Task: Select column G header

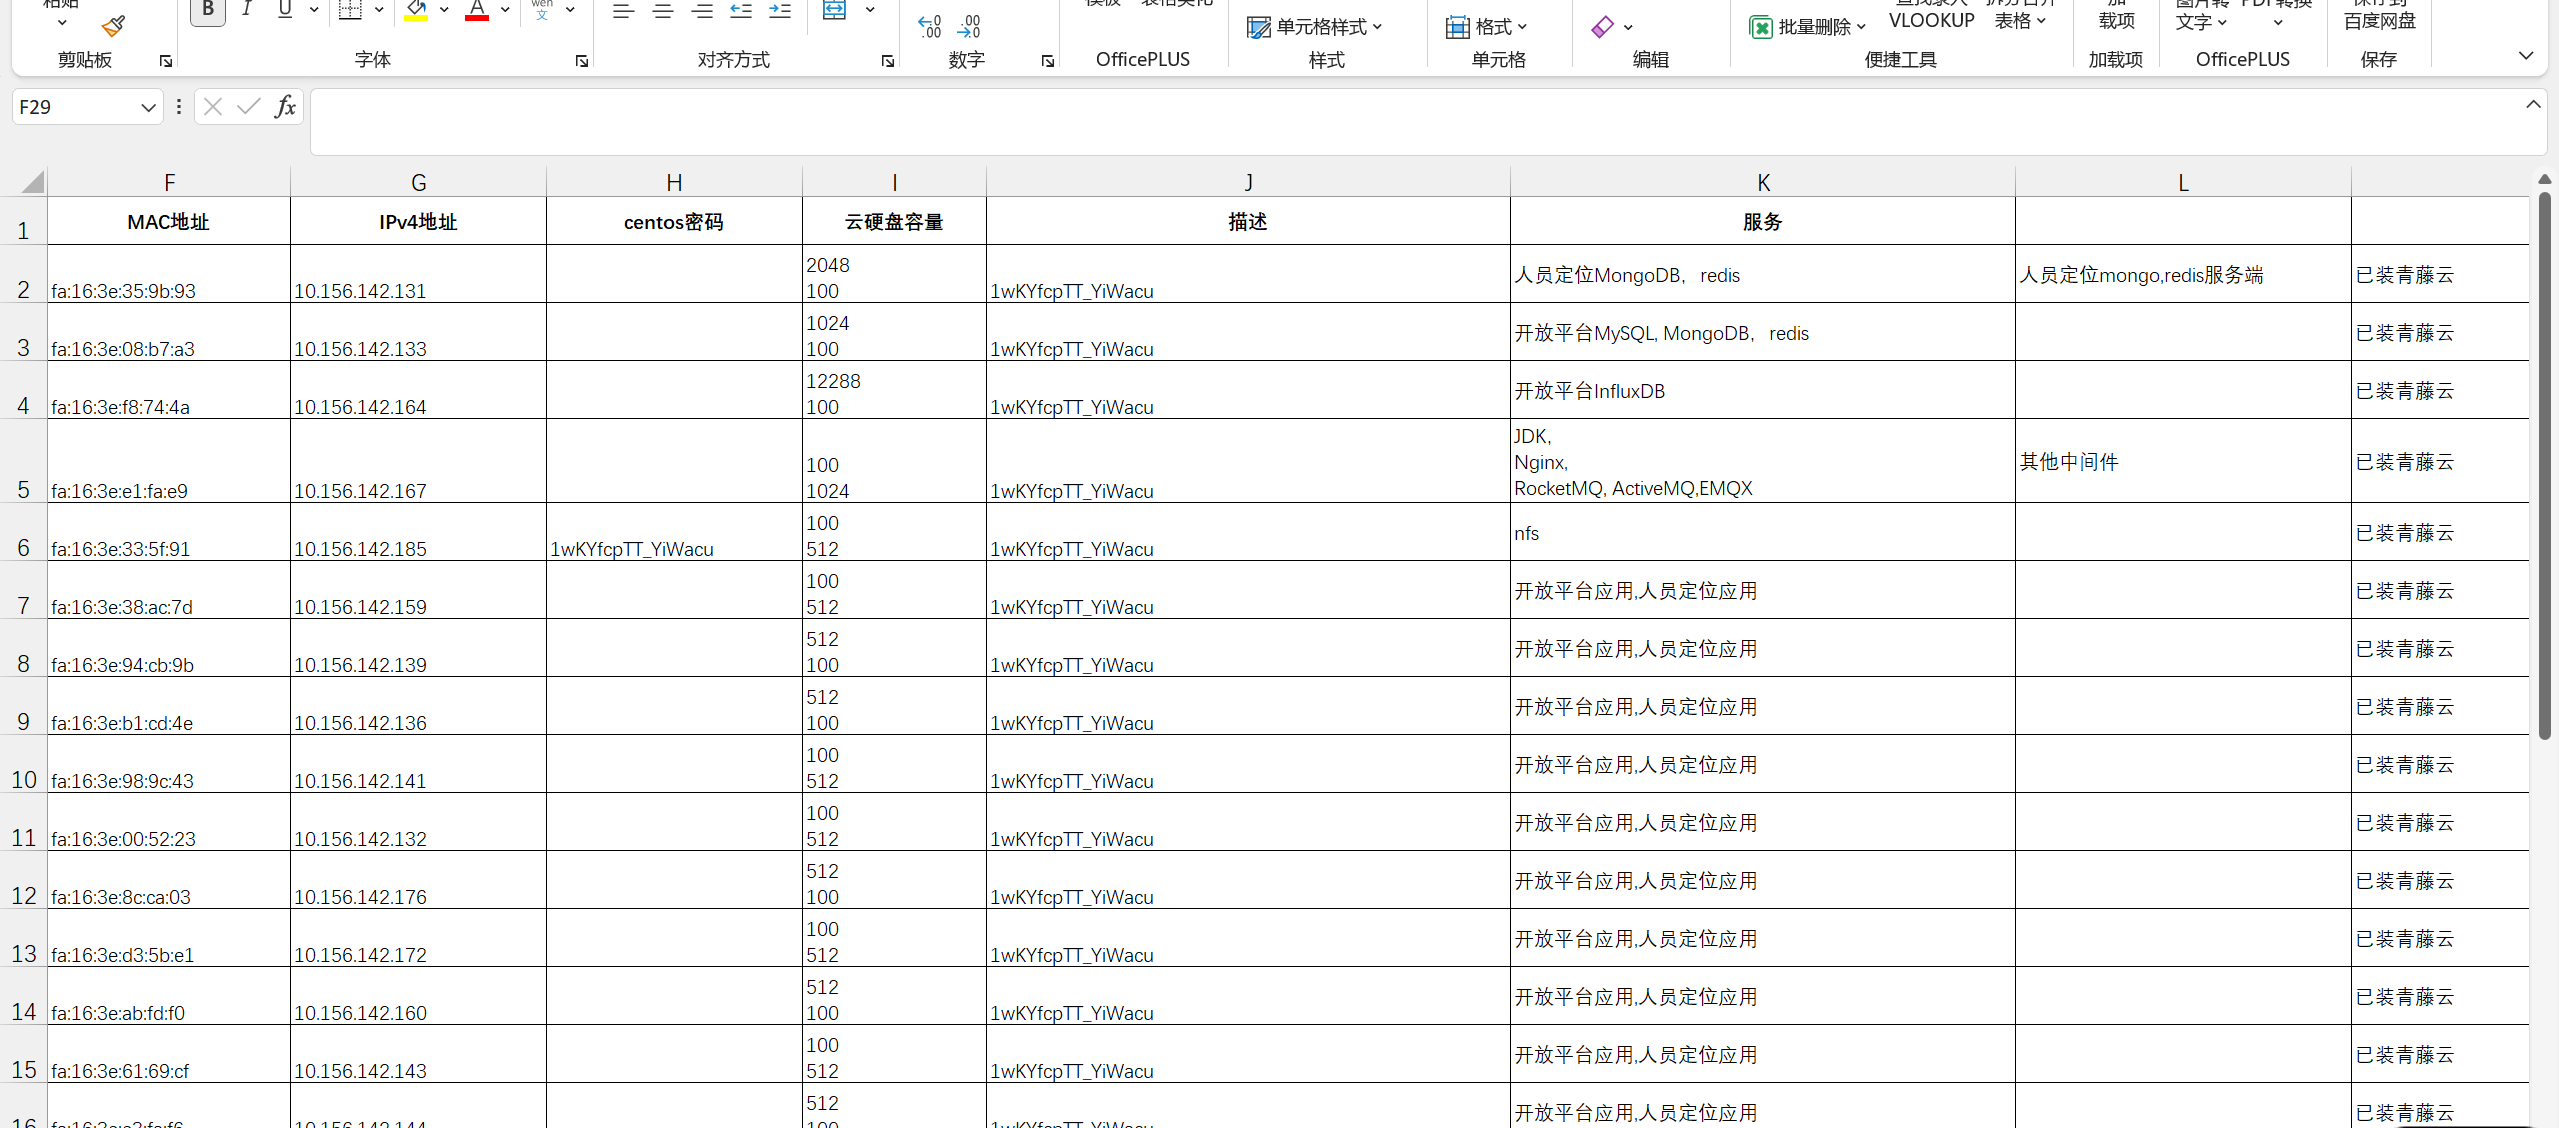Action: 418,182
